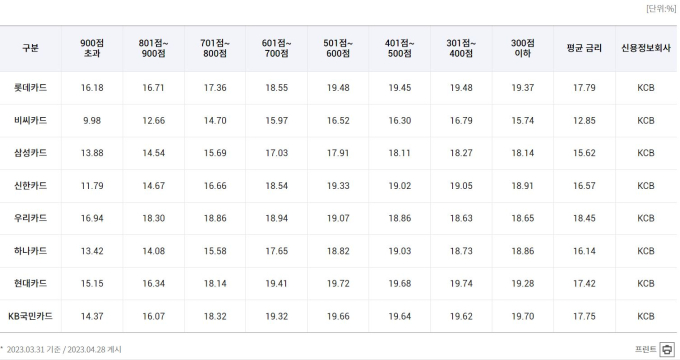This screenshot has height=360, width=680.
Task: Click the 801점~900점 column header
Action: [x=154, y=48]
